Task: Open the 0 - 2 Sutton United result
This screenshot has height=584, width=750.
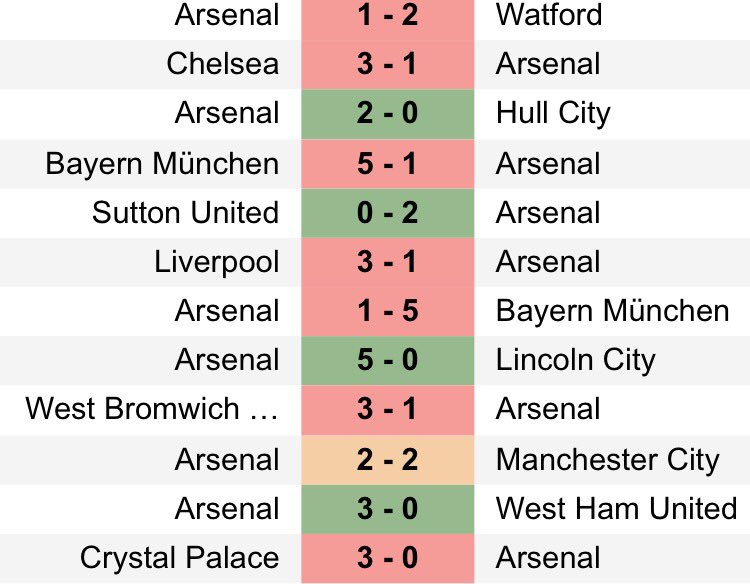Action: tap(387, 213)
